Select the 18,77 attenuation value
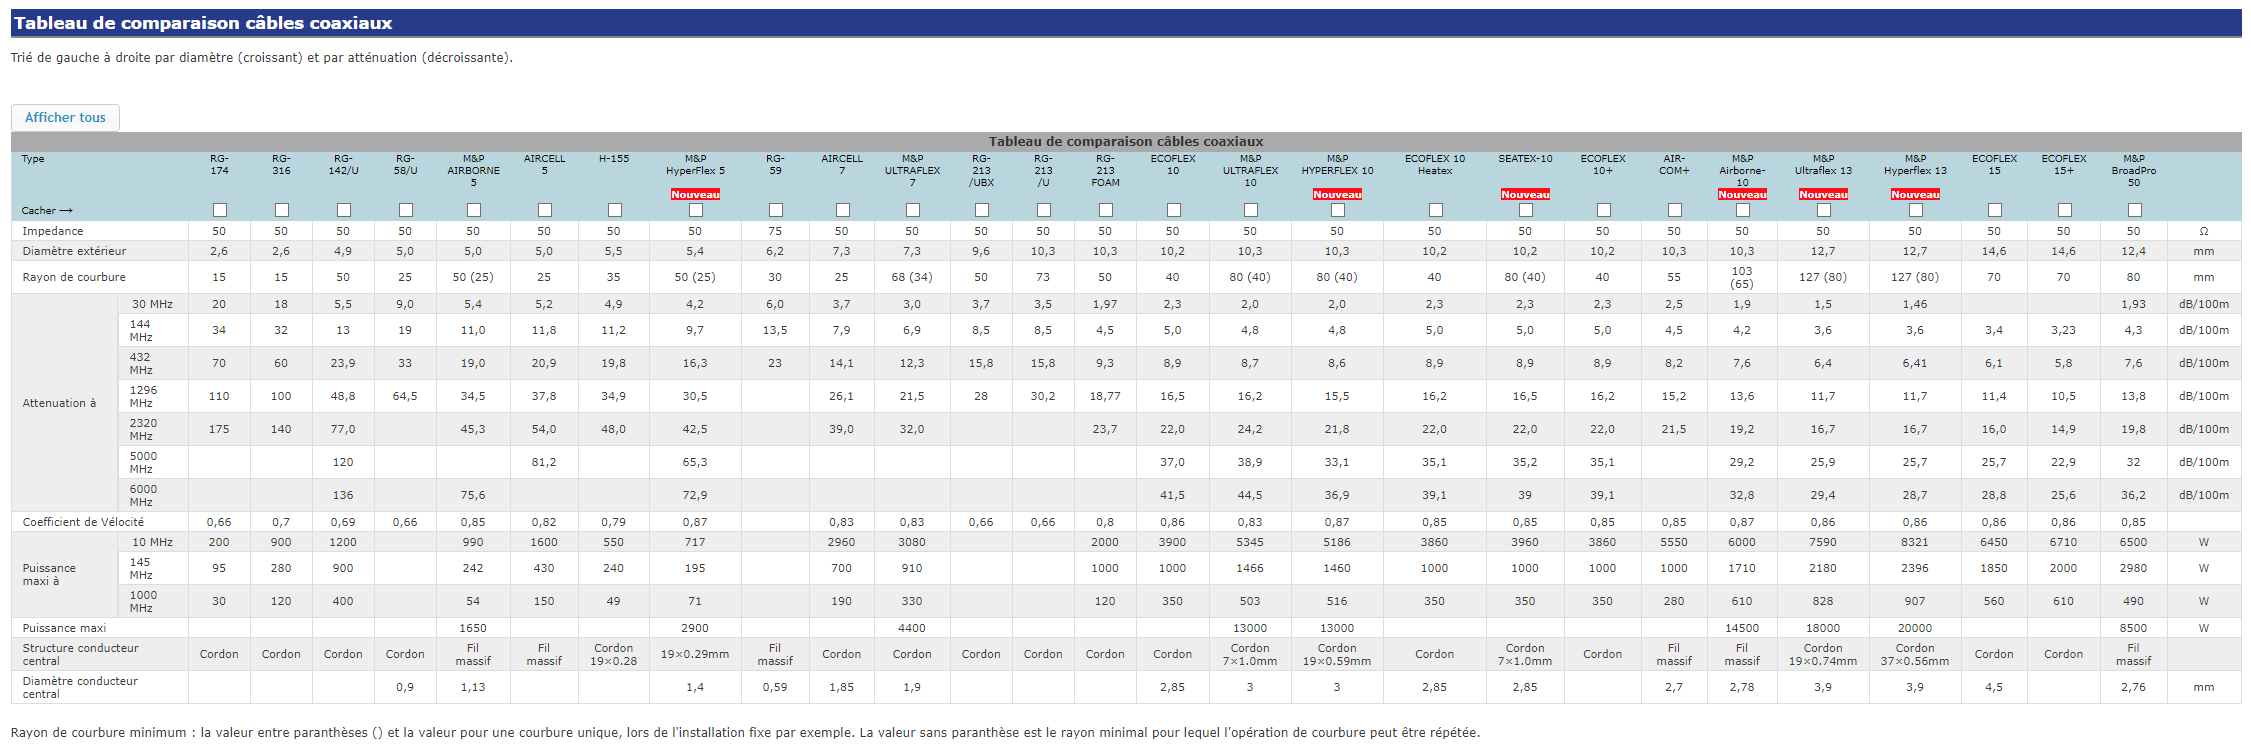This screenshot has height=750, width=2251. [x=1105, y=396]
